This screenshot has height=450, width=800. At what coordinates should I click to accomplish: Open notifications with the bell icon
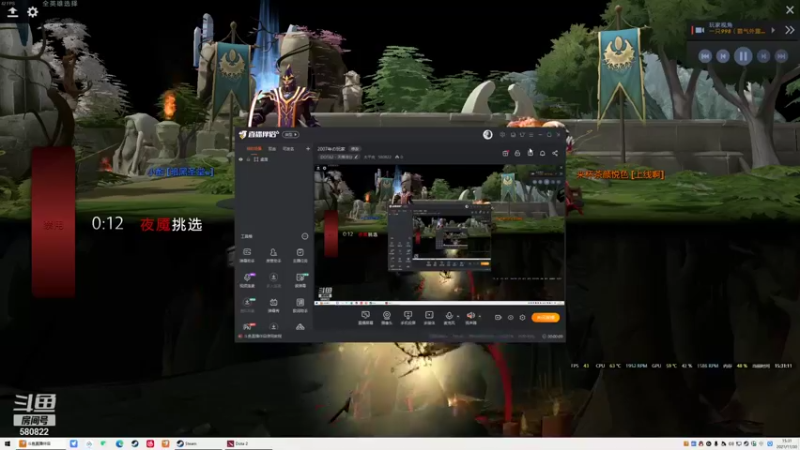click(542, 154)
